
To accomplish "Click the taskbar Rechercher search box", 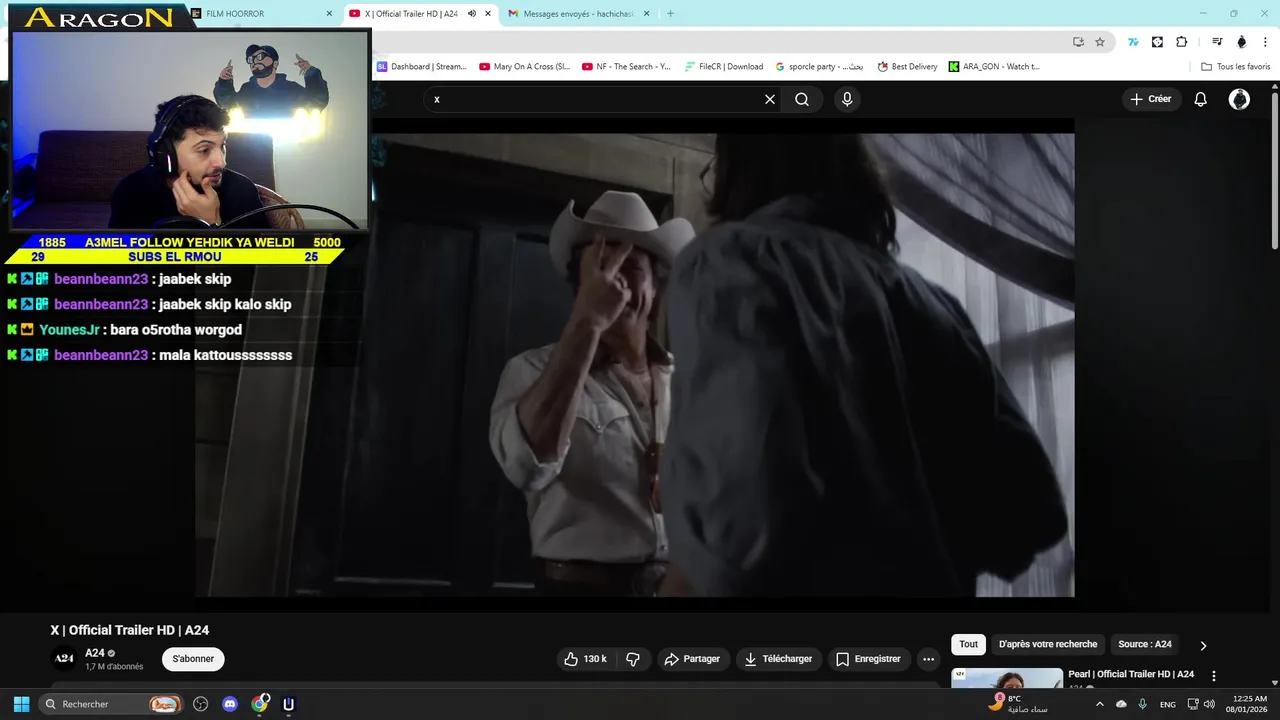I will [112, 704].
